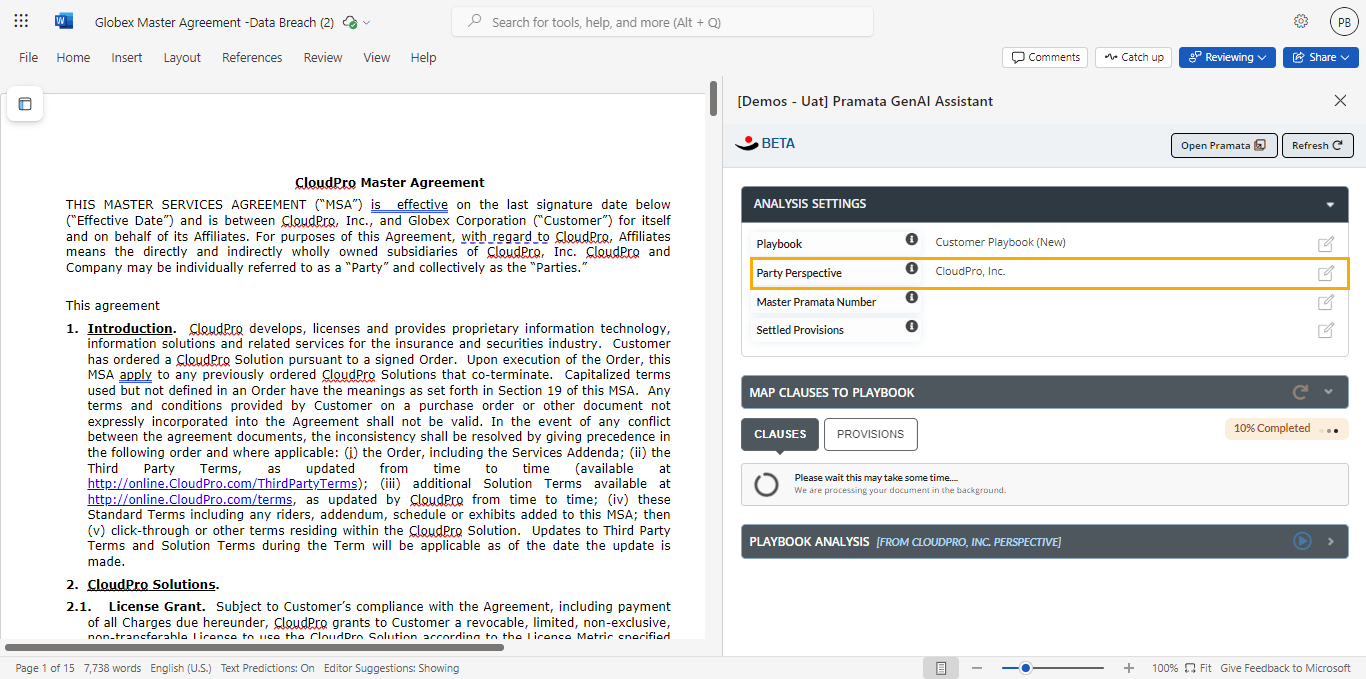The image size is (1366, 679).
Task: Click the CloudPro, Inc. perspective value
Action: pyautogui.click(x=970, y=271)
